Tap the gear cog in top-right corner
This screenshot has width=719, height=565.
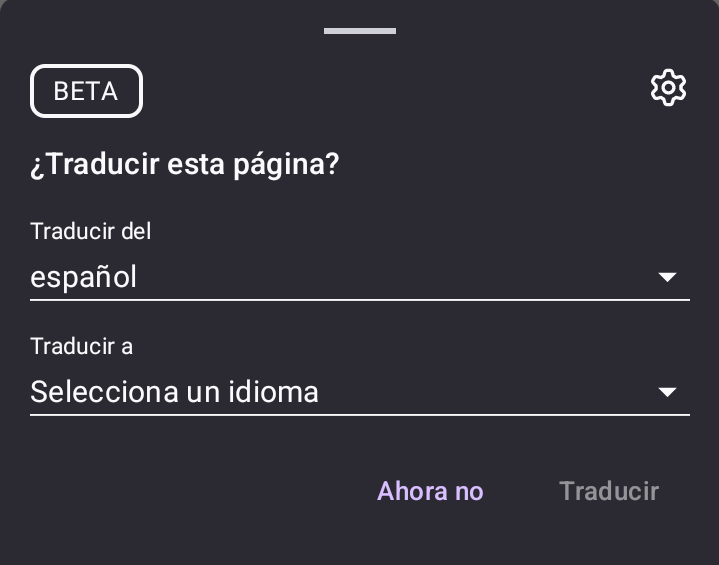click(x=668, y=88)
